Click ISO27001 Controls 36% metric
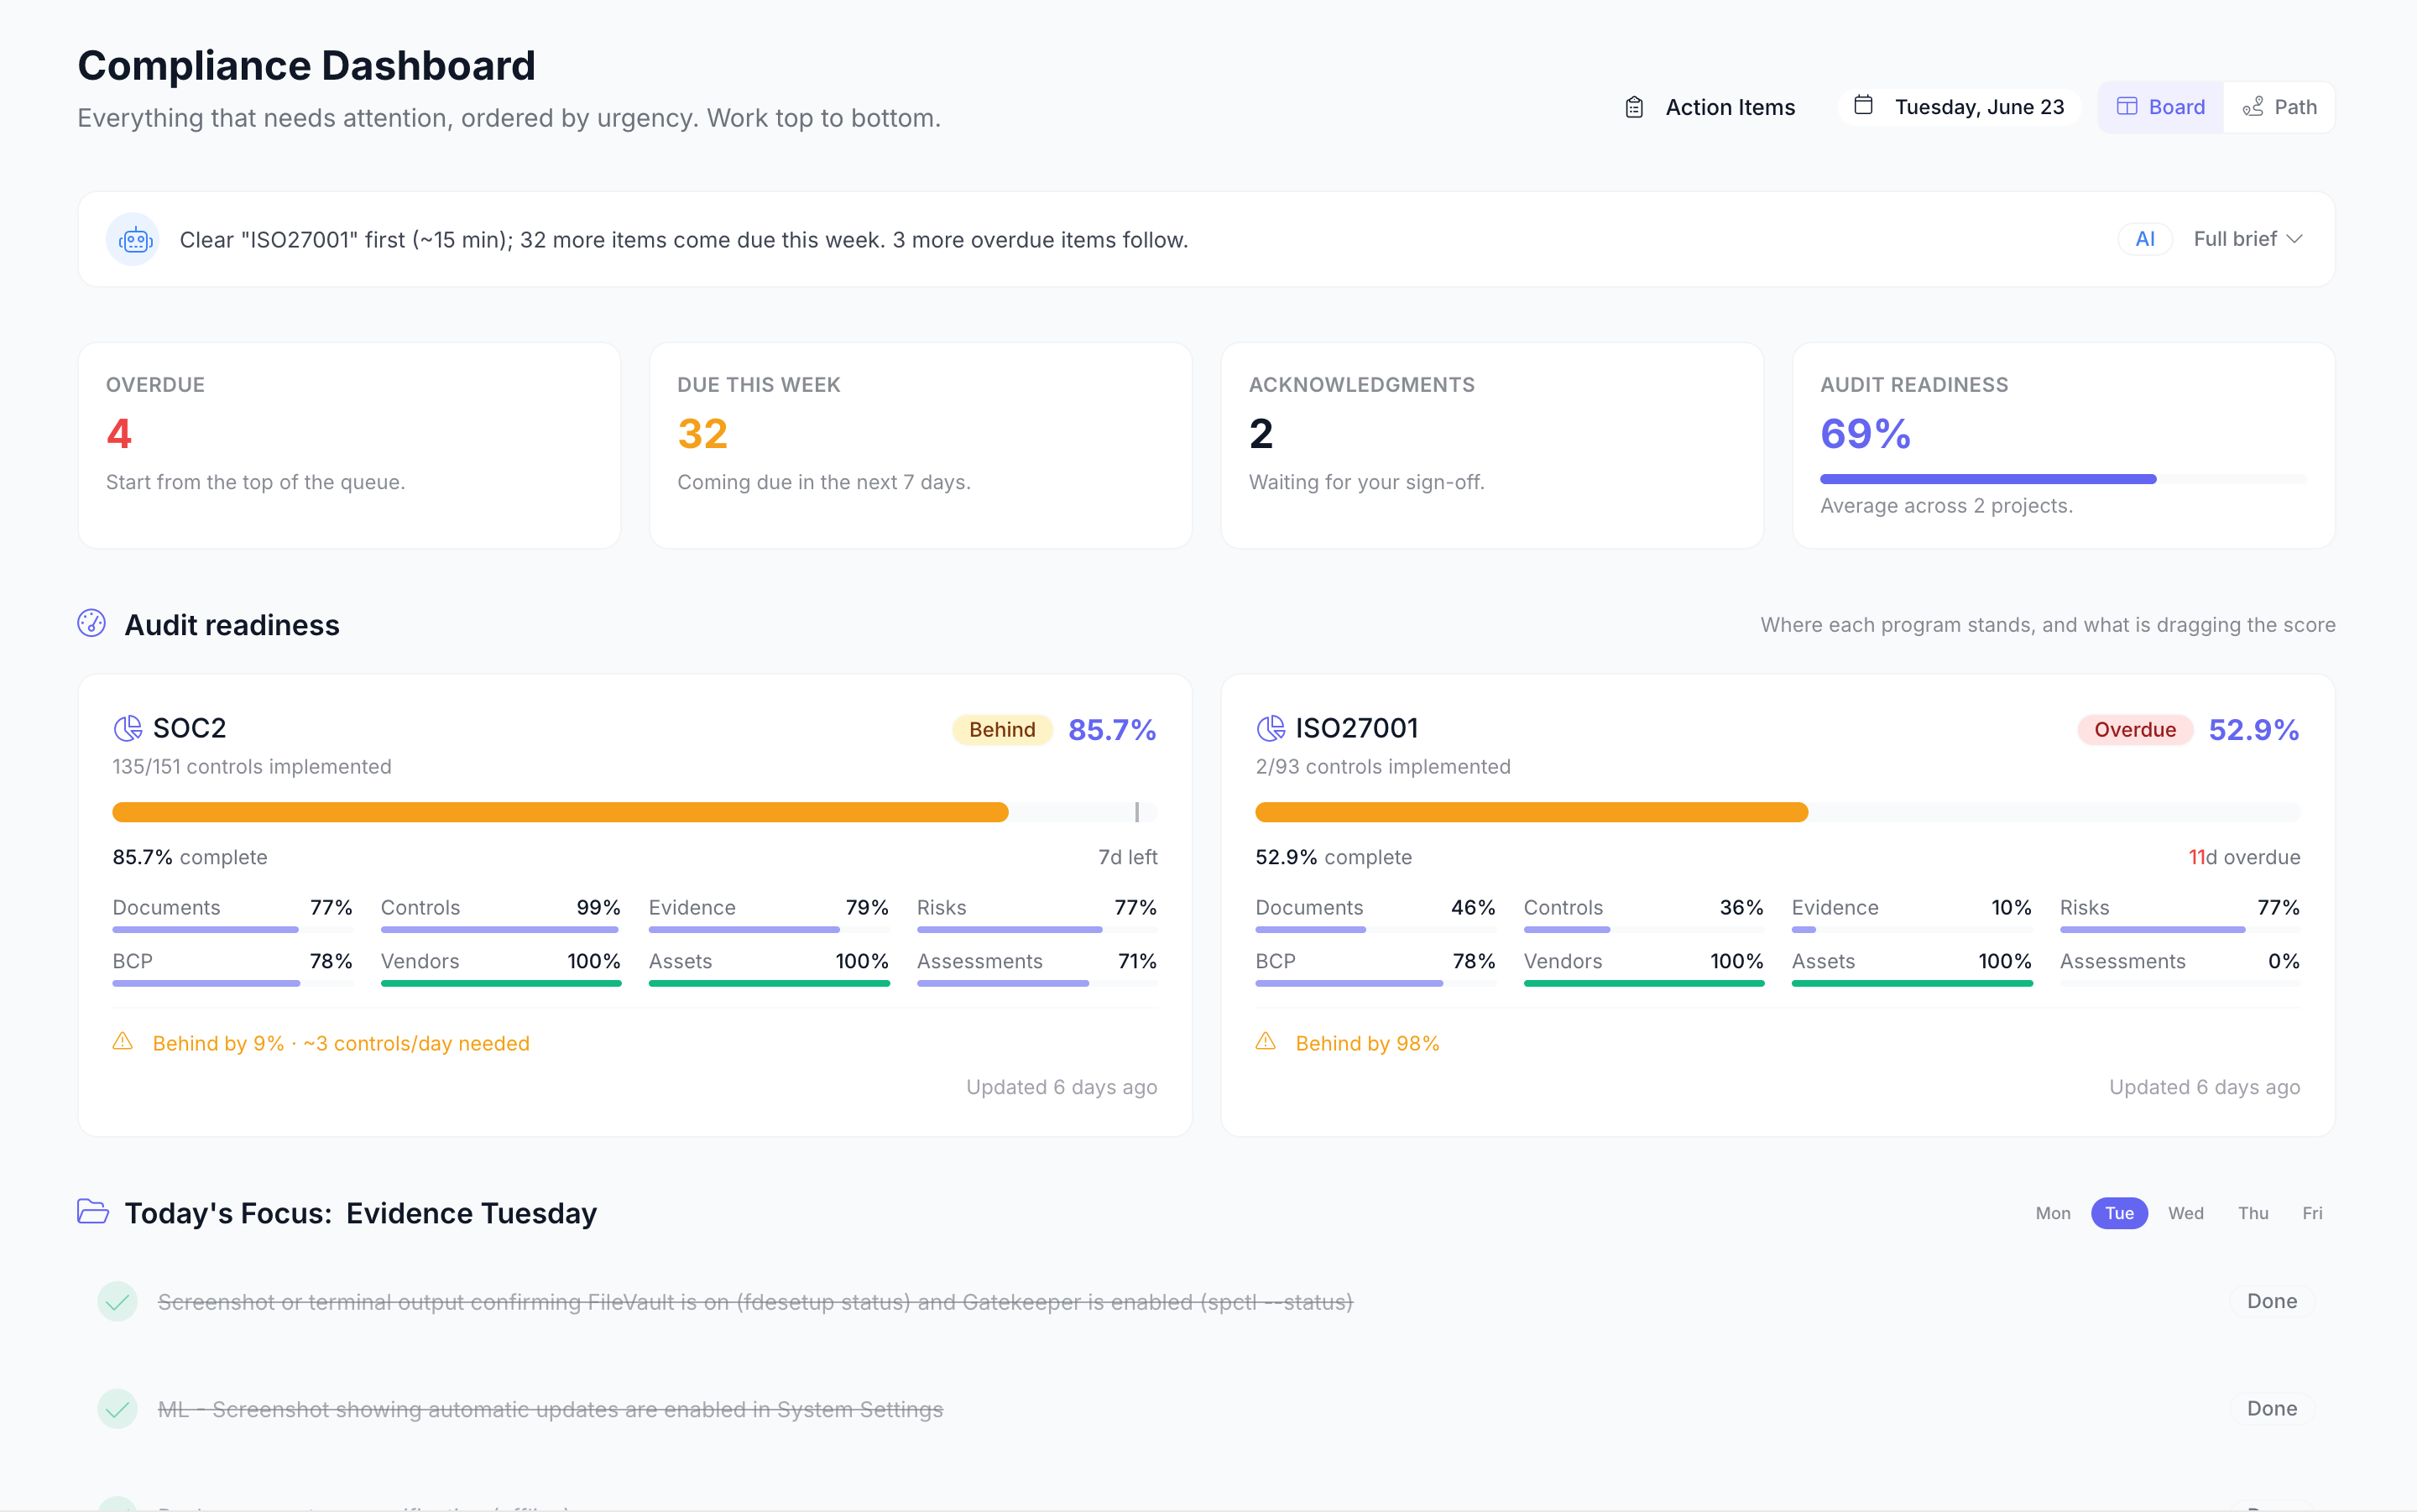Image resolution: width=2417 pixels, height=1512 pixels. [x=1643, y=913]
